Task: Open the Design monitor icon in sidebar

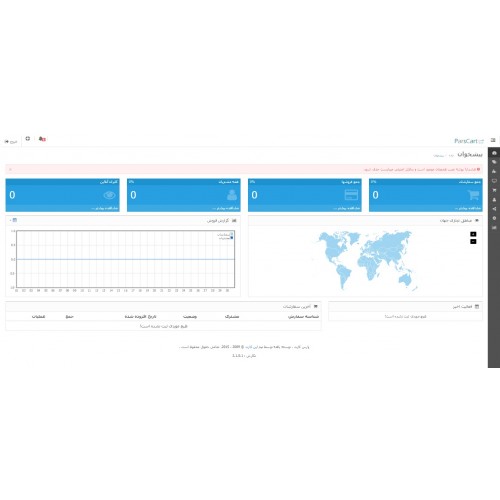Action: [x=494, y=181]
